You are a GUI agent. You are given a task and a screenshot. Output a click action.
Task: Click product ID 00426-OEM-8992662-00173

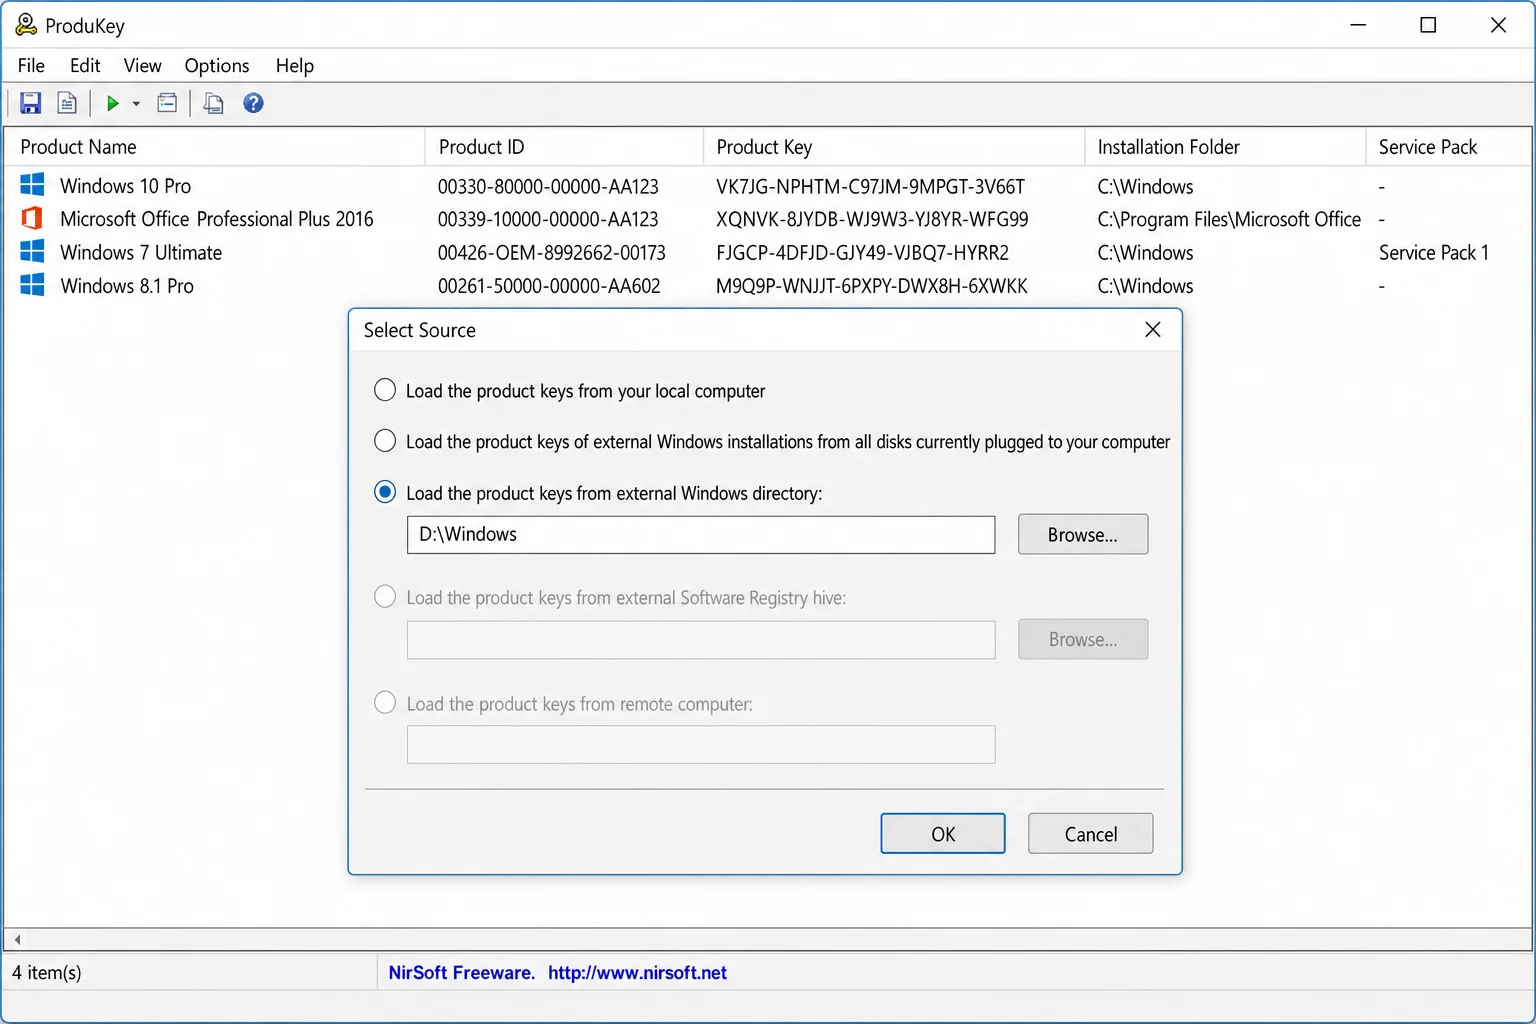click(551, 253)
